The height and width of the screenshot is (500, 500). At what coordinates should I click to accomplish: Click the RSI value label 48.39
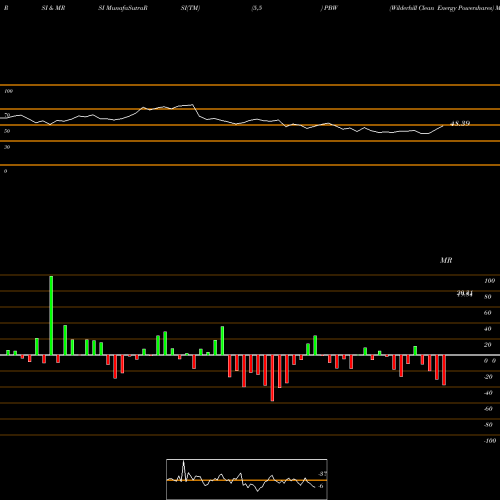[x=460, y=123]
